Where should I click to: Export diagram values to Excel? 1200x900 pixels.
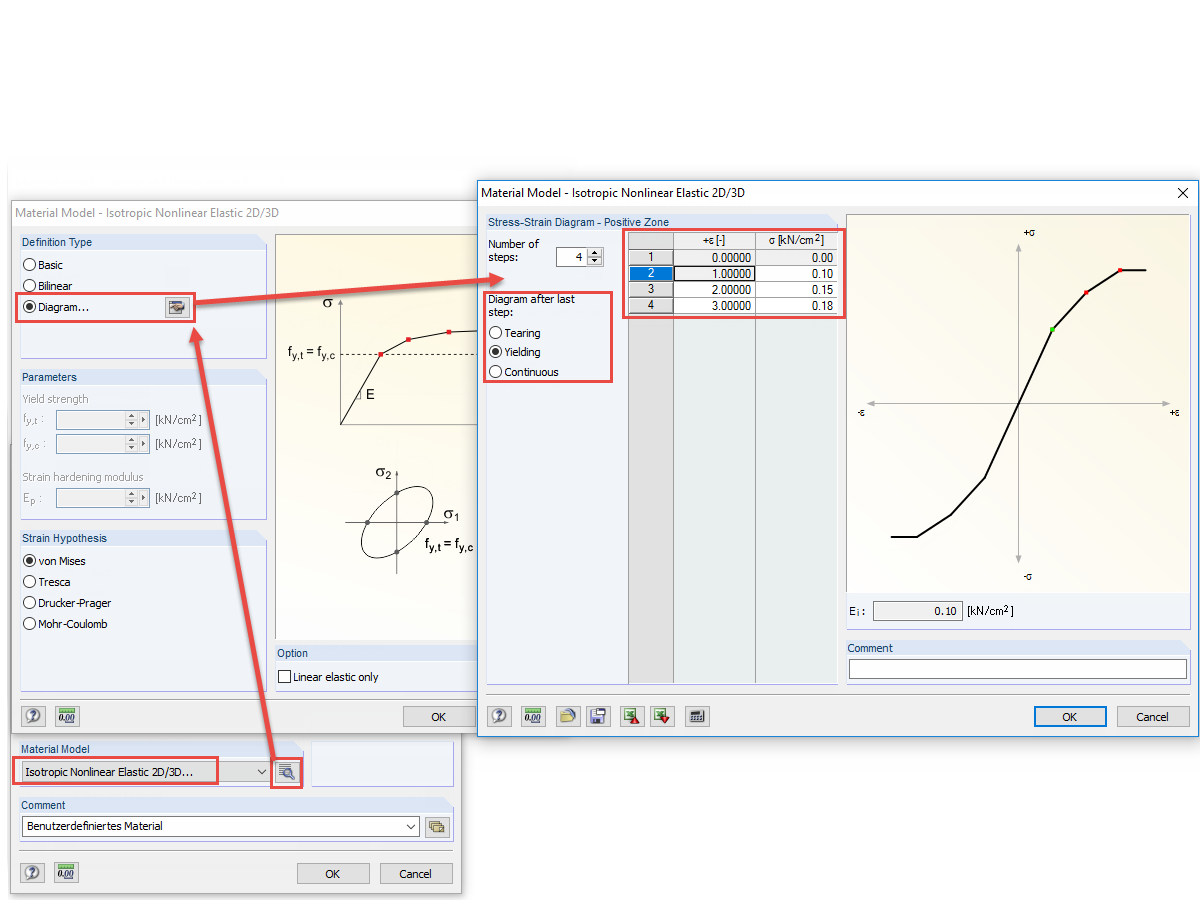point(662,716)
